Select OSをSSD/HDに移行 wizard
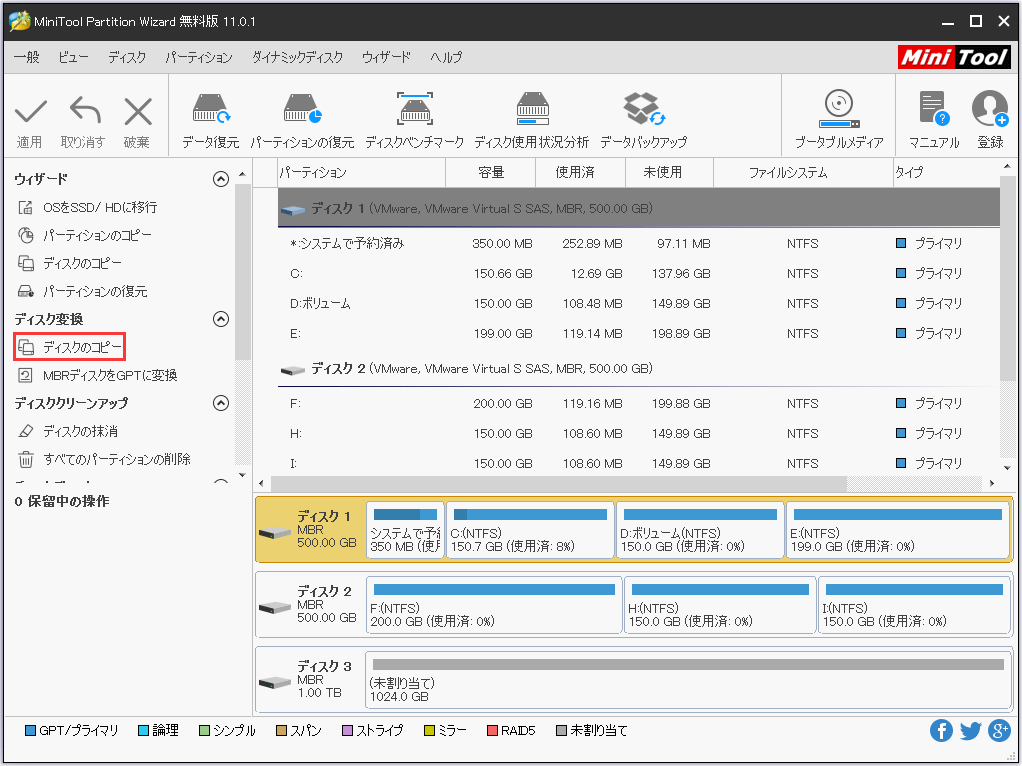Screen dimensions: 1022x766 click(87, 207)
